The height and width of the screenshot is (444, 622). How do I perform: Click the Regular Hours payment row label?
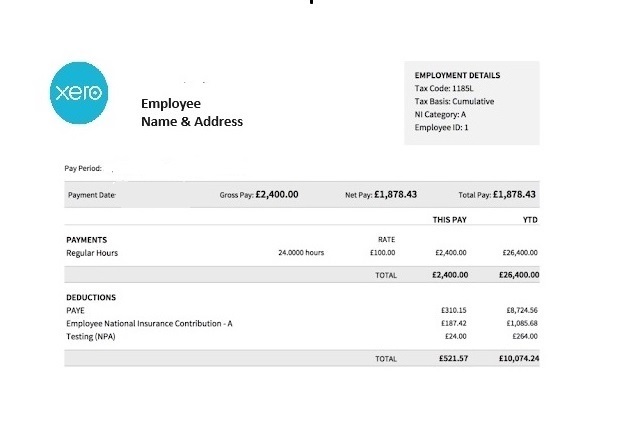[x=92, y=253]
